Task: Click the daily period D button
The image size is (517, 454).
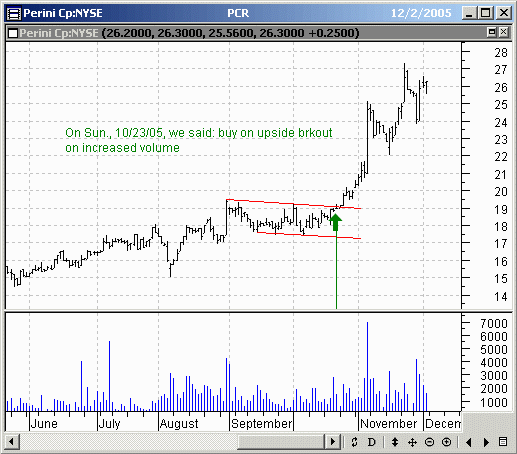Action: [x=371, y=442]
